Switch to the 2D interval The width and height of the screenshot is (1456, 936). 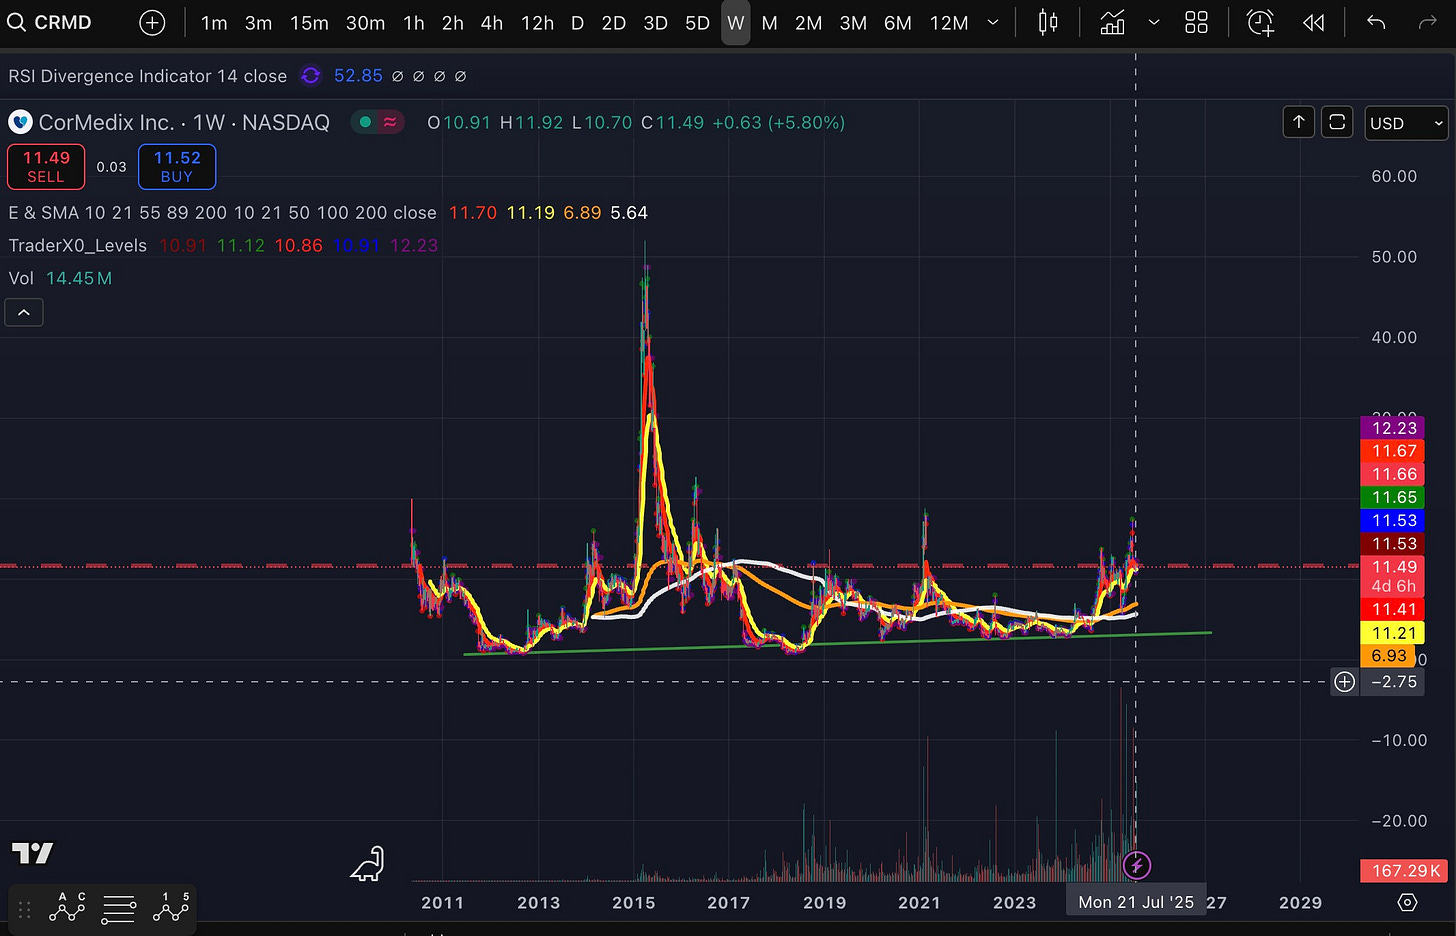point(614,22)
